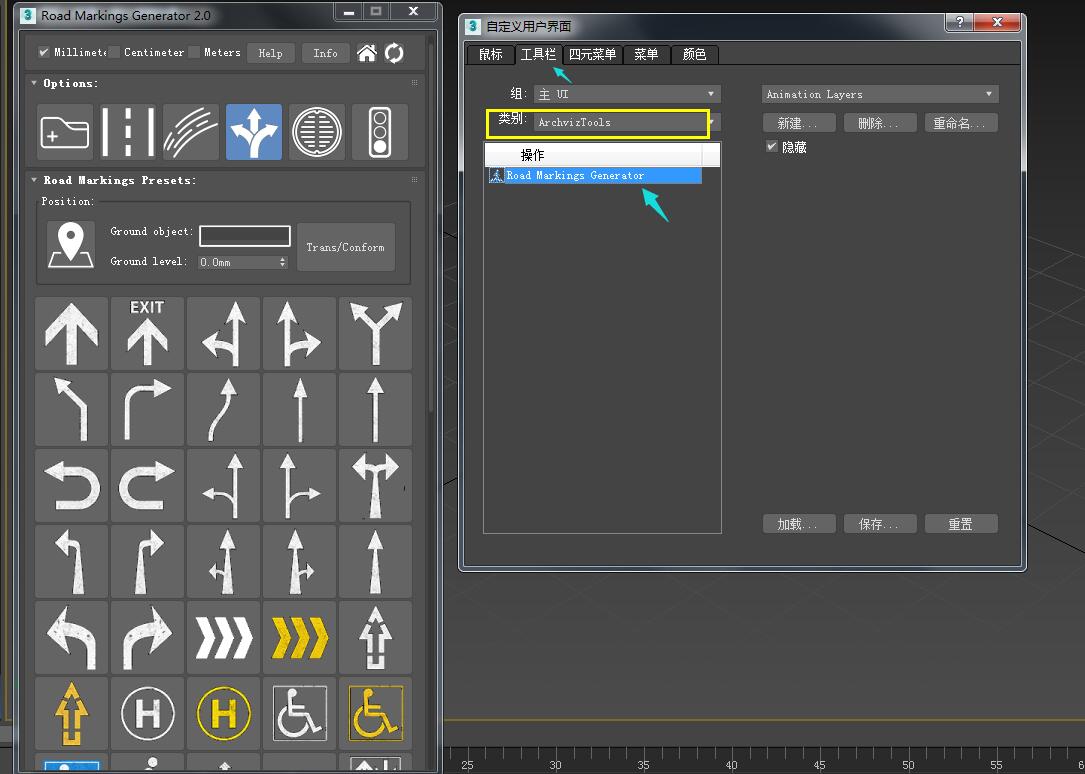Pick the ground position marker icon
Screen dimensions: 1085x774
[x=71, y=246]
